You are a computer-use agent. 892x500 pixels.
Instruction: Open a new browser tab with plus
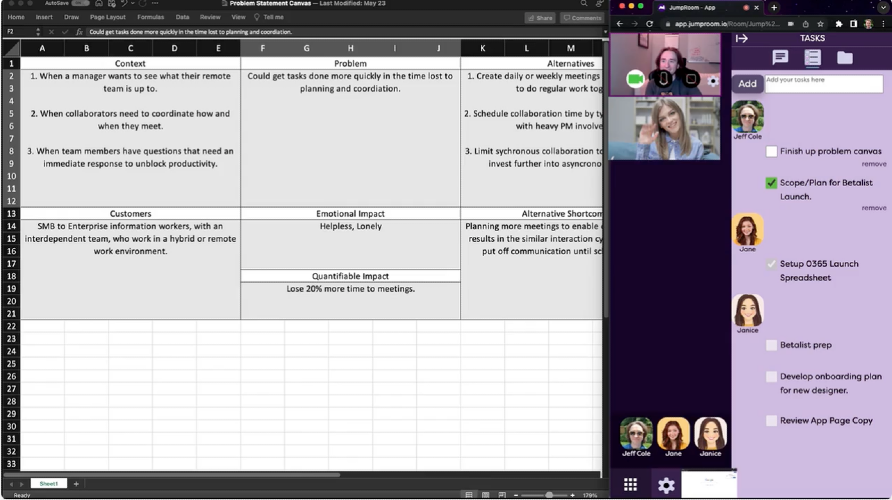point(774,7)
